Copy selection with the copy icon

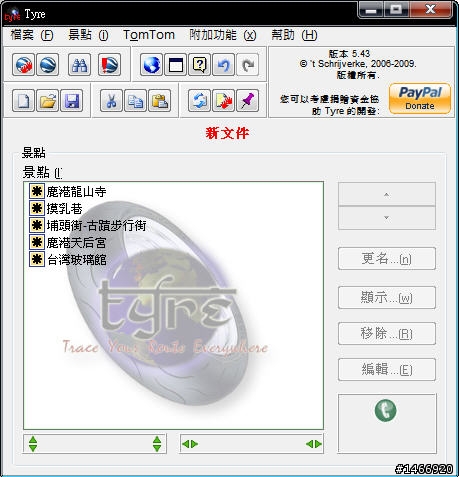tap(135, 100)
